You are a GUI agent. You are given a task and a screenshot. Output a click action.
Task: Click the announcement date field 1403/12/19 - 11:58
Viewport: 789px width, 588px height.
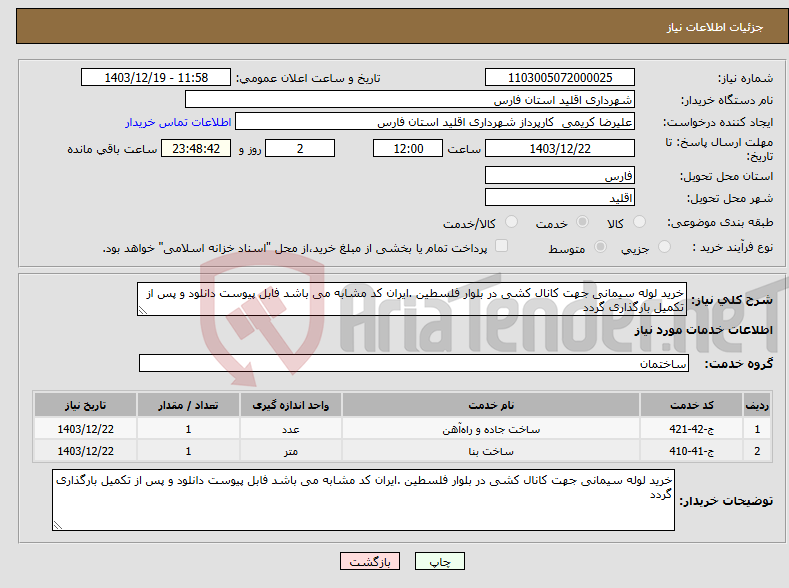click(155, 77)
